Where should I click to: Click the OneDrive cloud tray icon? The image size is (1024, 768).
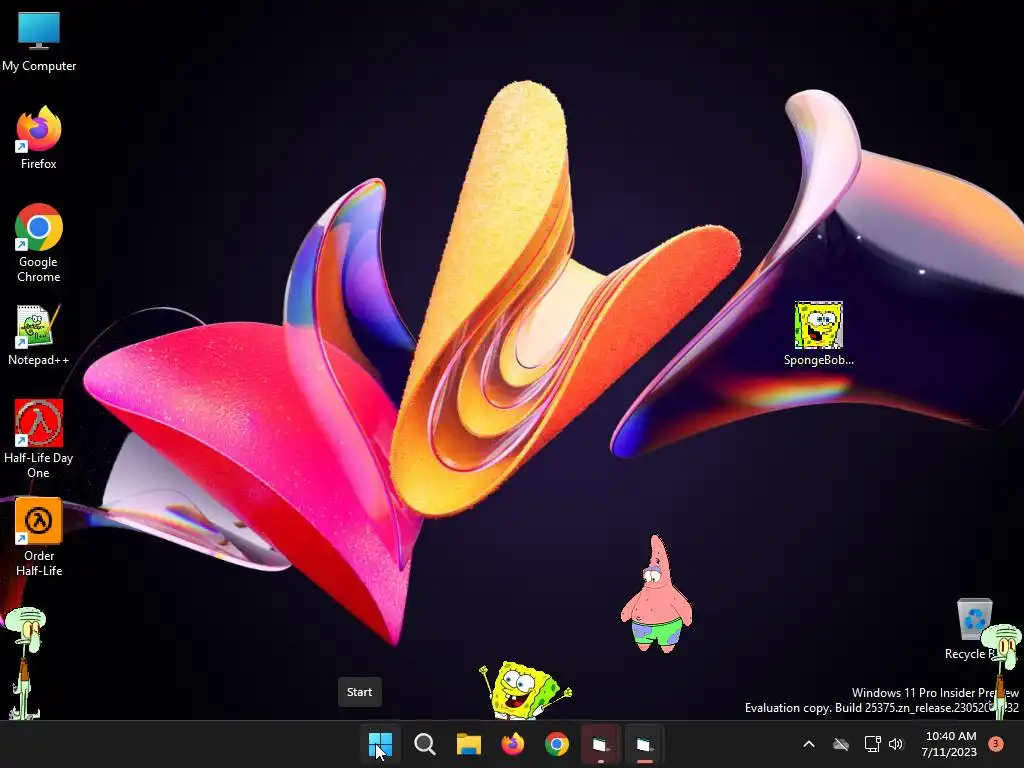[841, 744]
